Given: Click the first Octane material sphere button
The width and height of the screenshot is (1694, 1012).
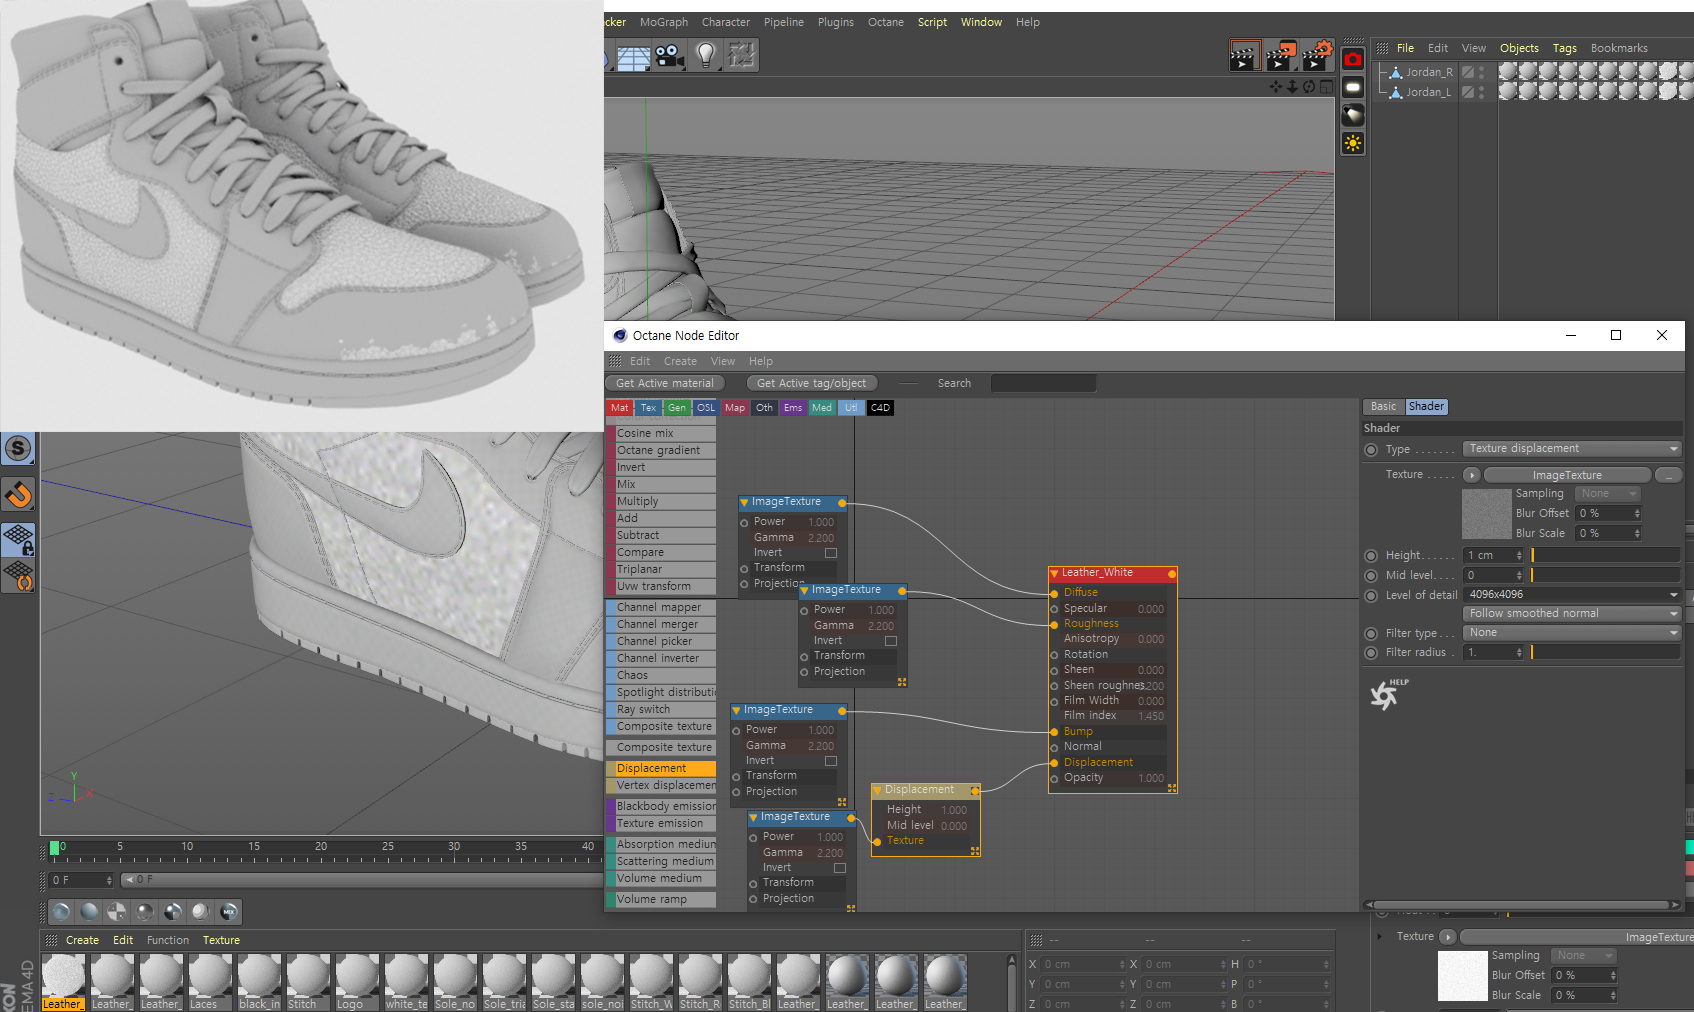Looking at the screenshot, I should pyautogui.click(x=61, y=911).
